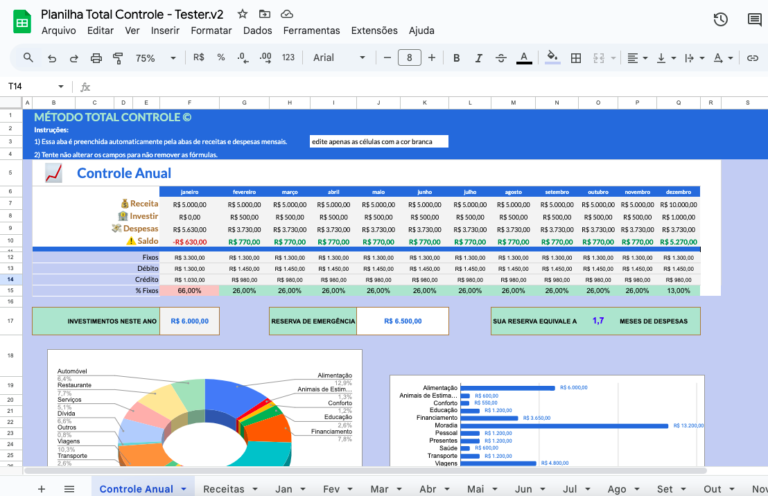
Task: Switch to the Receitas sheet tab
Action: click(223, 489)
